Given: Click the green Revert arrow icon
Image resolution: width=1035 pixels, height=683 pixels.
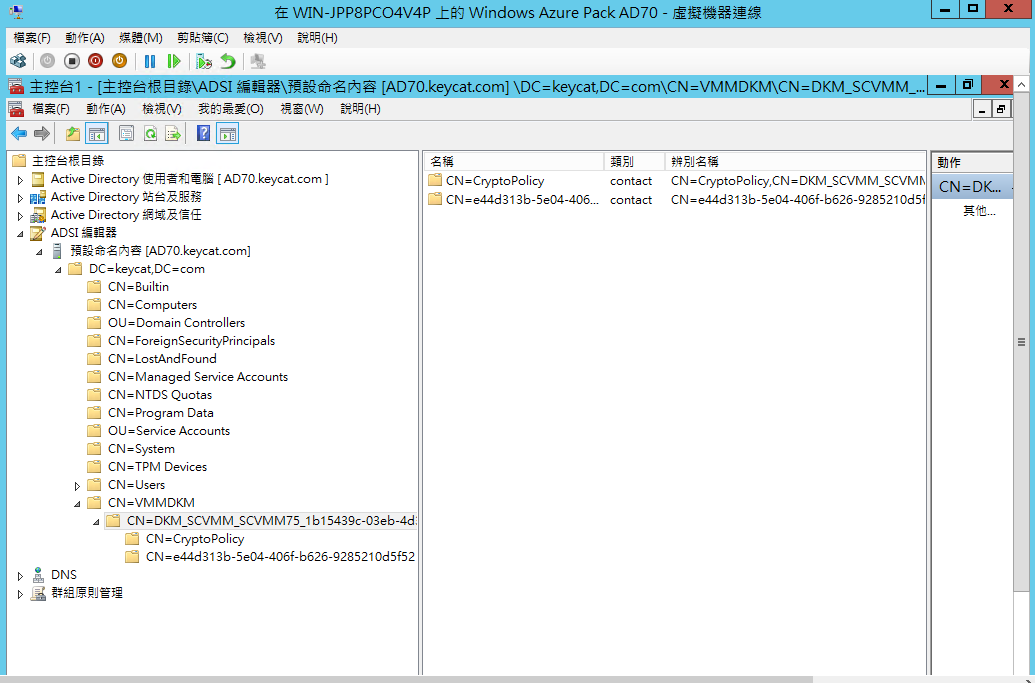Looking at the screenshot, I should pyautogui.click(x=228, y=61).
